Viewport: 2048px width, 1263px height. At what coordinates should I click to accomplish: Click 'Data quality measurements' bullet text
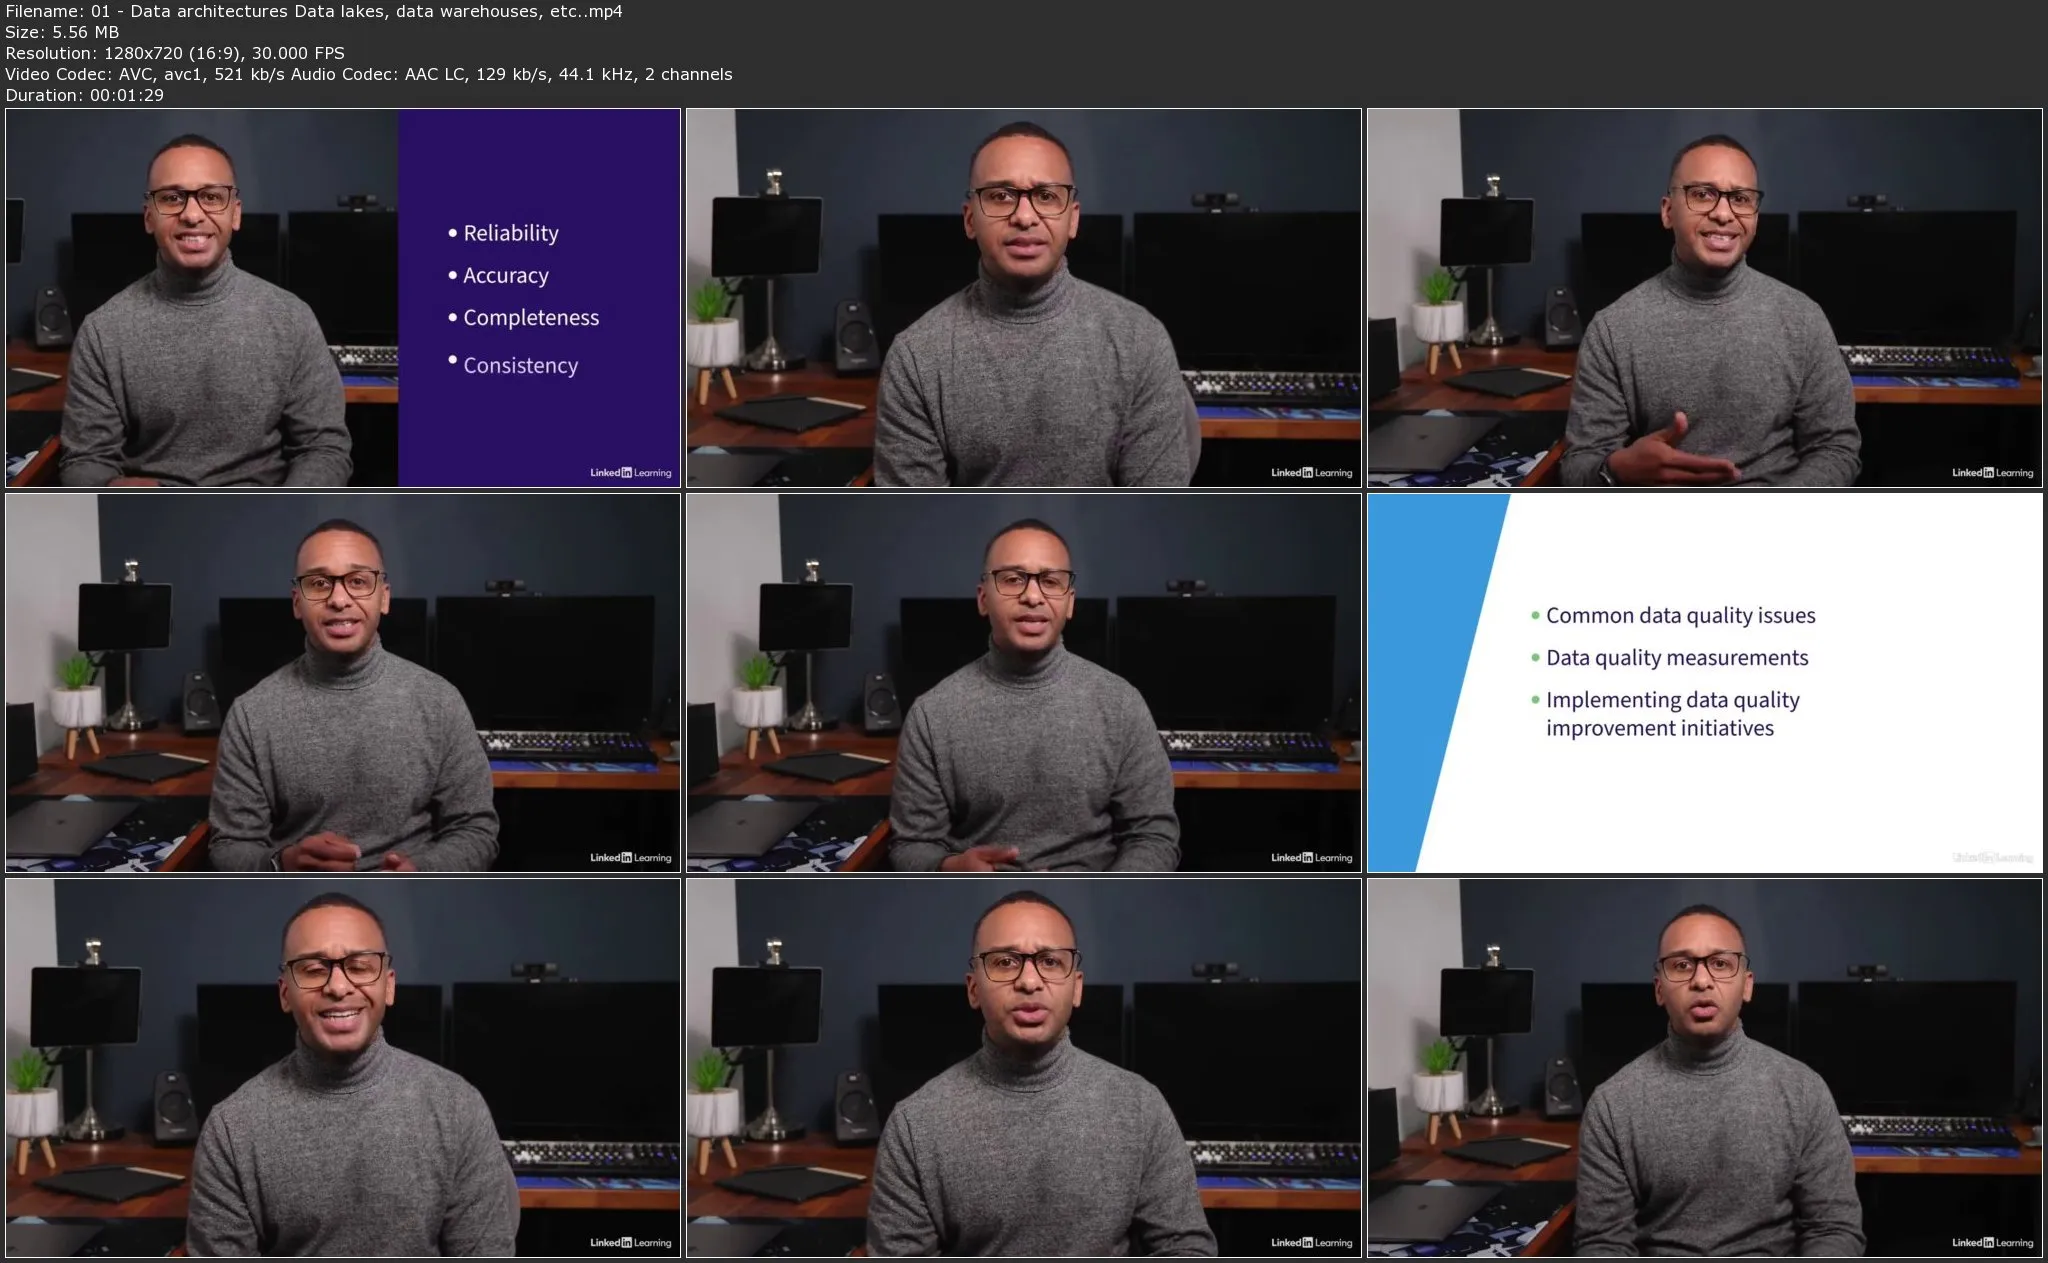(1677, 658)
